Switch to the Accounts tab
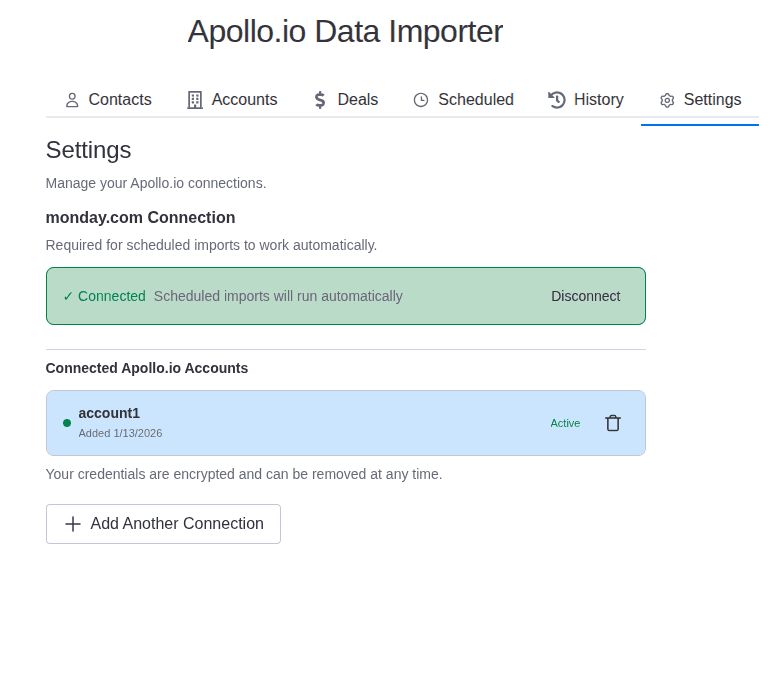Viewport: 782px width, 697px height. (x=232, y=100)
